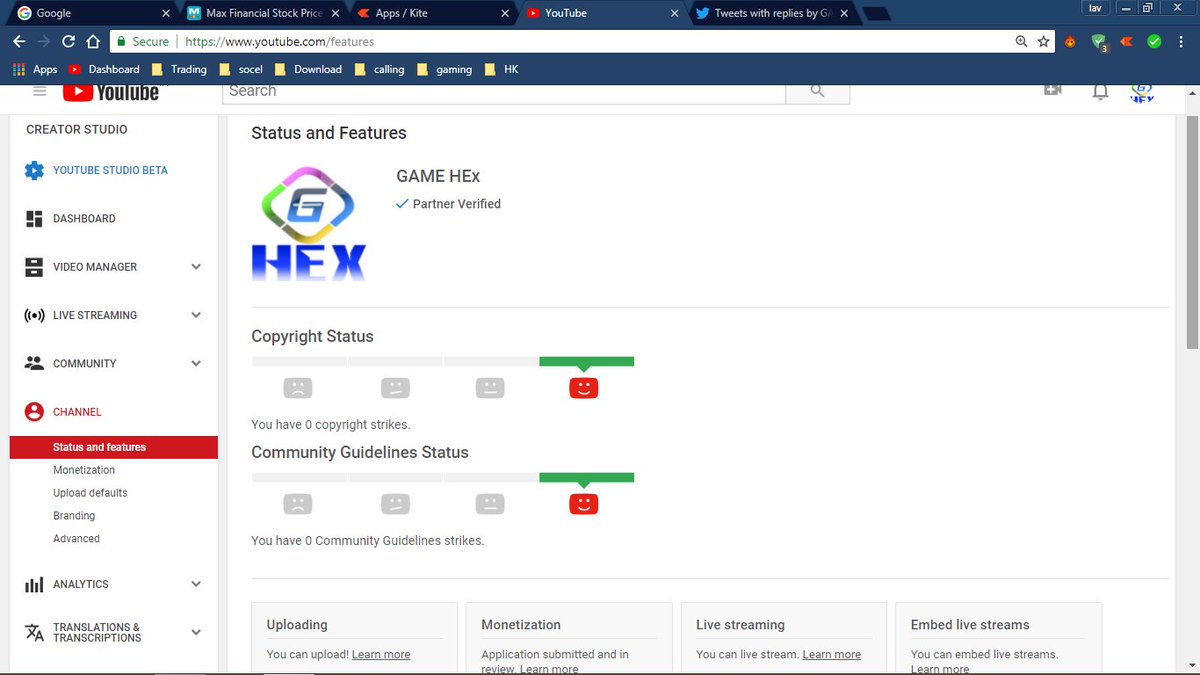
Task: Click the Translations & Transcriptions icon
Action: point(34,632)
